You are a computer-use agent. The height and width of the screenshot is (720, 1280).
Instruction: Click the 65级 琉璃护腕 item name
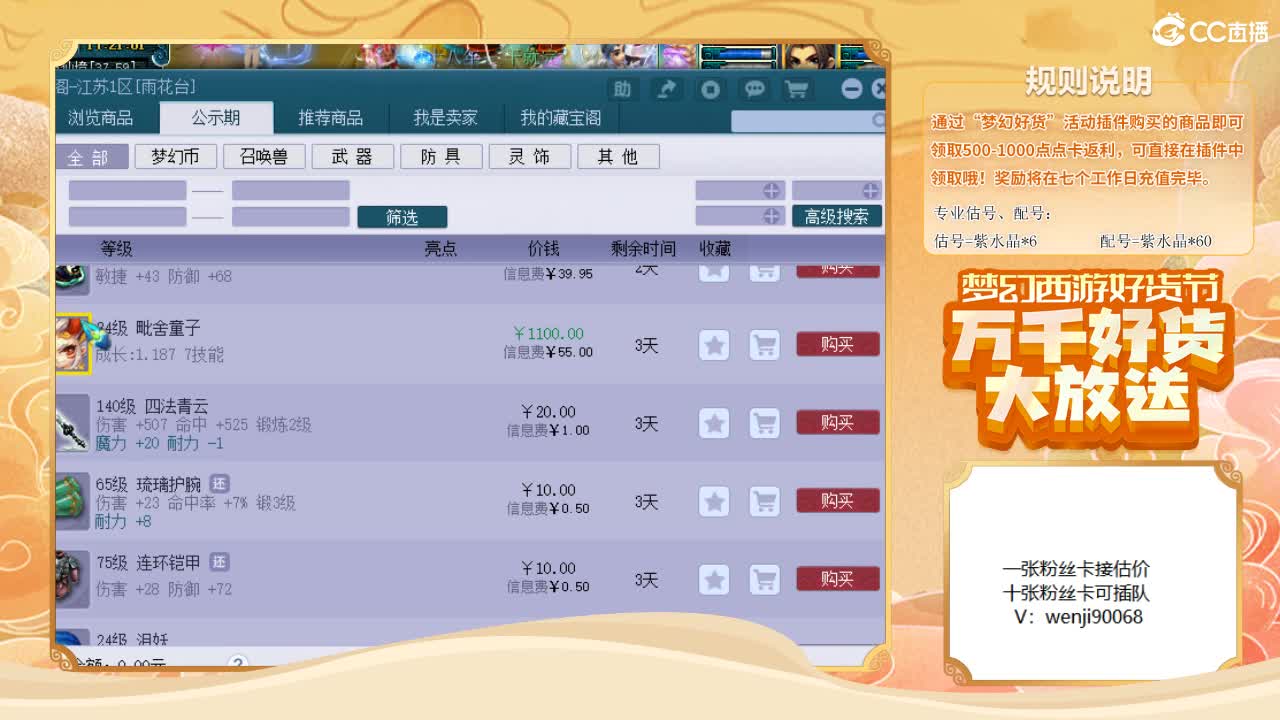[x=150, y=484]
